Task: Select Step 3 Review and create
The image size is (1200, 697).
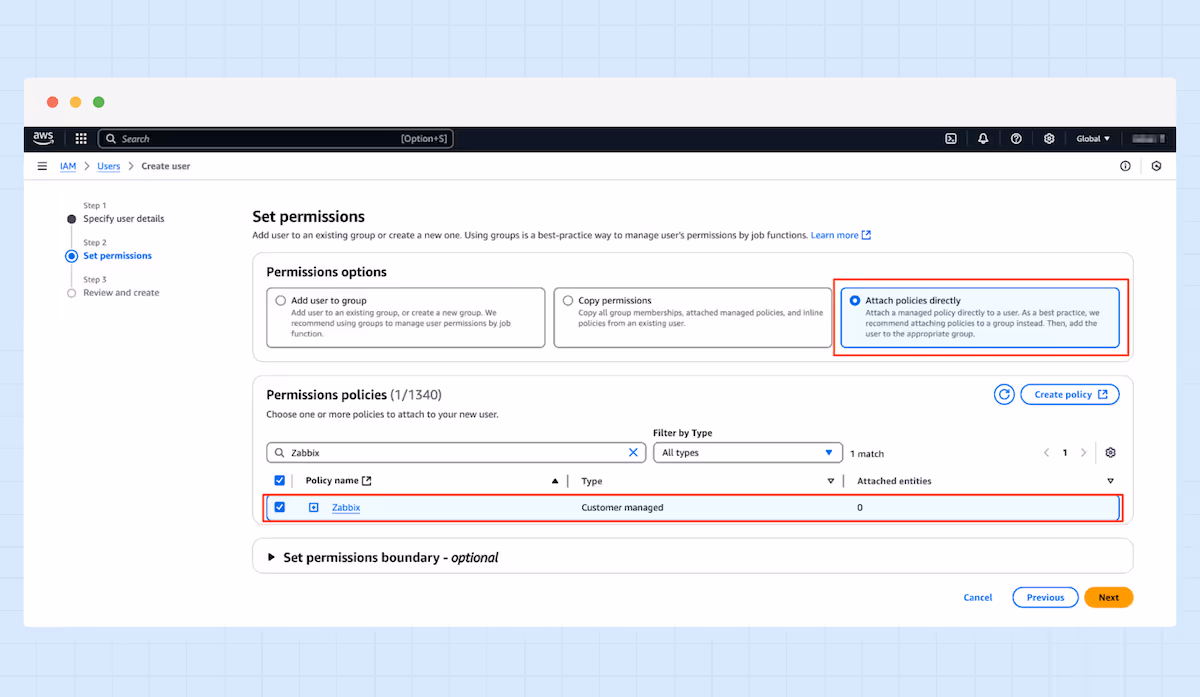Action: 121,293
